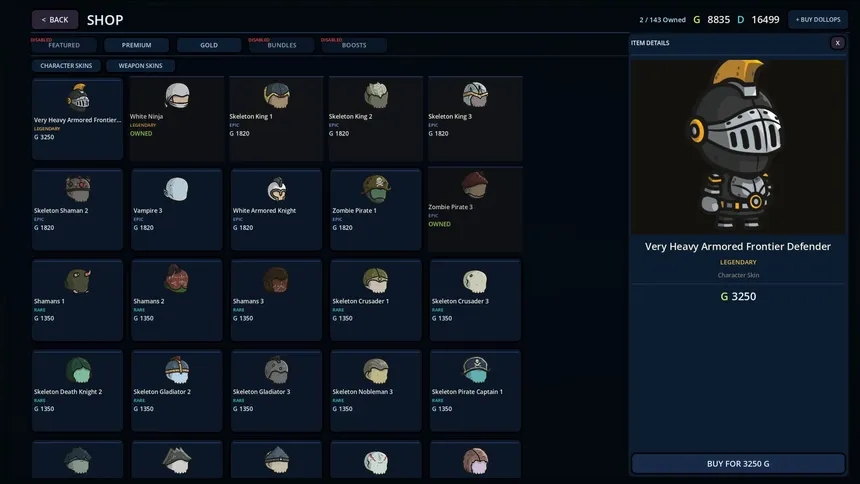
Task: Select the Very Heavy Armored Frontier skin icon
Action: pyautogui.click(x=78, y=97)
